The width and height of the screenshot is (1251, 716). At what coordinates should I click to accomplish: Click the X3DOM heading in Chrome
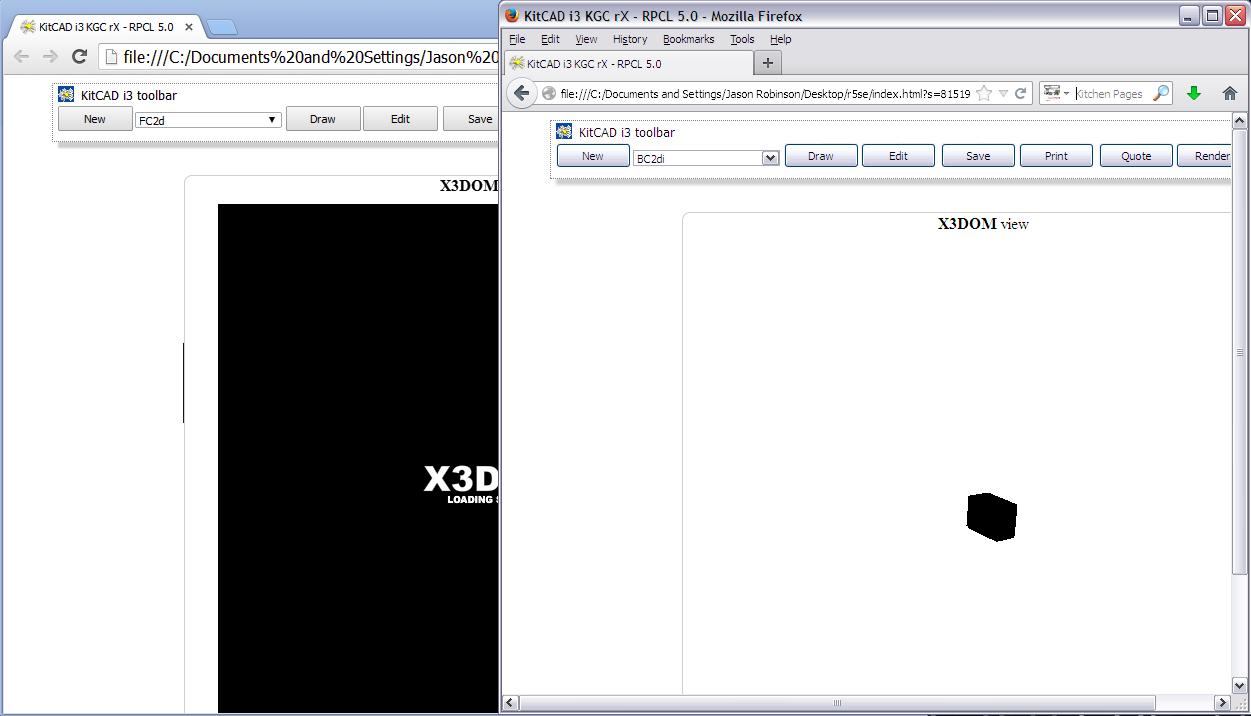469,186
